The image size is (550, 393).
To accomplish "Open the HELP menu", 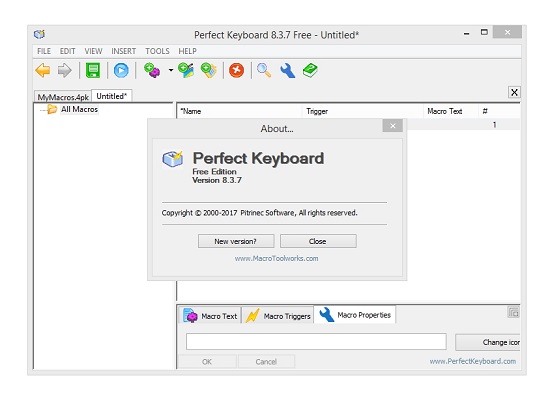I will [187, 51].
